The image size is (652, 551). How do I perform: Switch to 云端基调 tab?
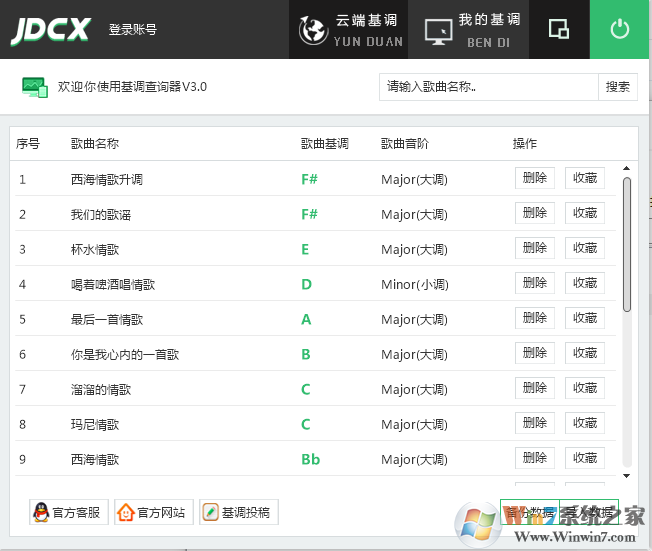tap(351, 30)
